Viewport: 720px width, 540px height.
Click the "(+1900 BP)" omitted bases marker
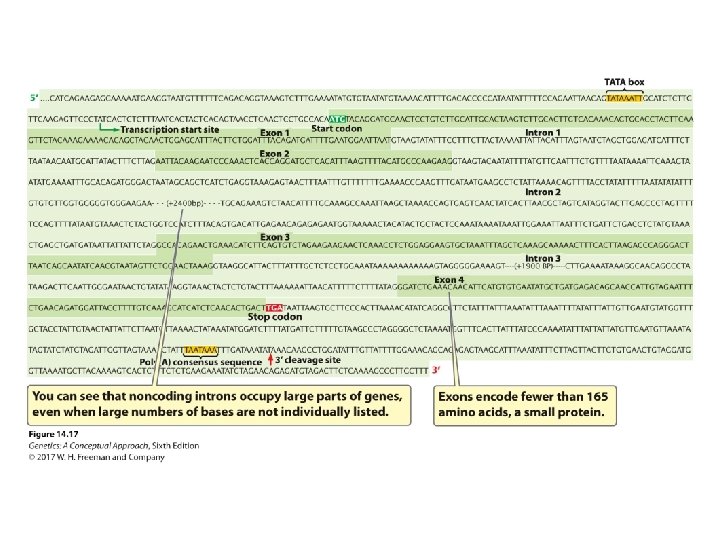tap(533, 266)
